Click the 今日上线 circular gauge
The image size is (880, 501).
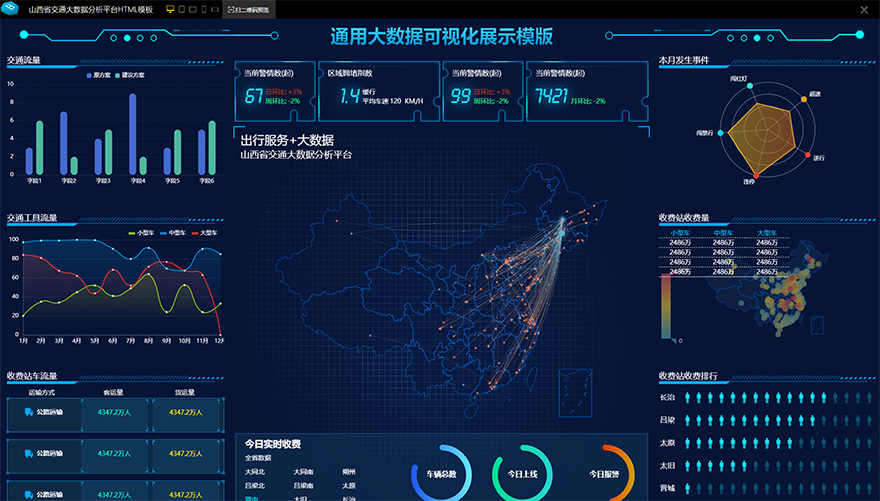pyautogui.click(x=522, y=473)
